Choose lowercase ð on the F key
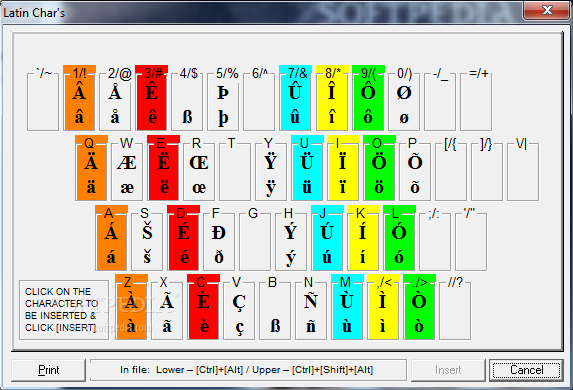The height and width of the screenshot is (390, 573). coord(219,257)
